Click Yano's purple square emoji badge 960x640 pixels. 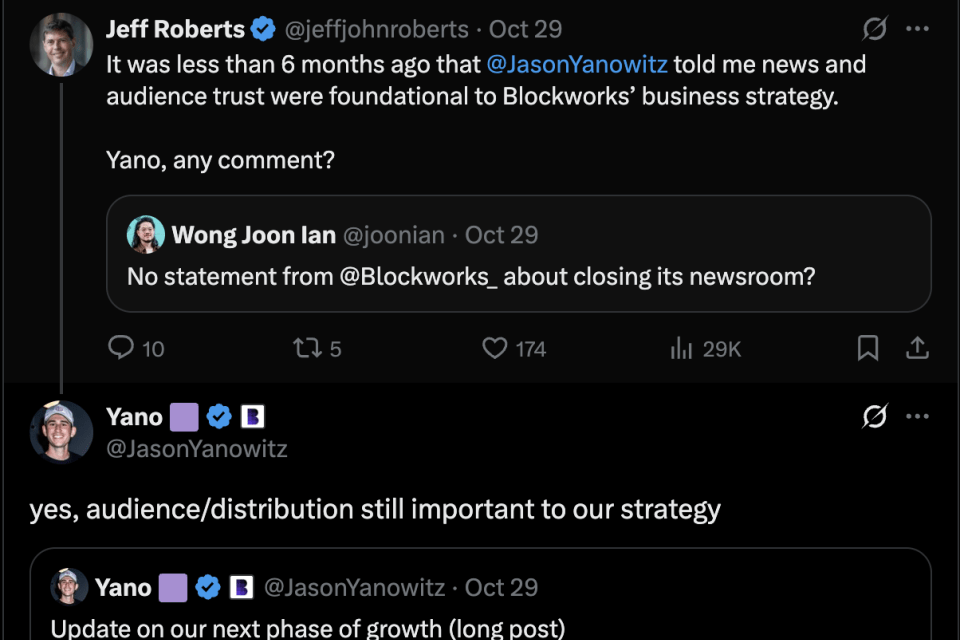[x=184, y=417]
